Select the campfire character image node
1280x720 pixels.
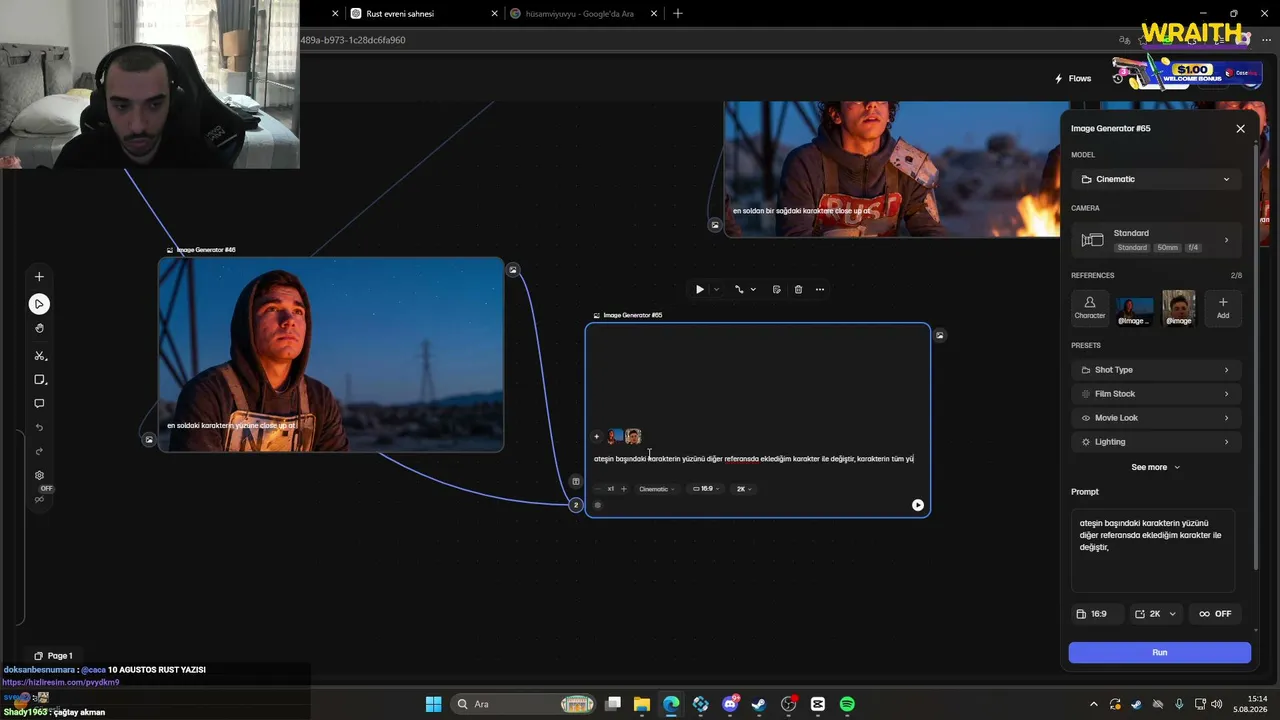[891, 169]
